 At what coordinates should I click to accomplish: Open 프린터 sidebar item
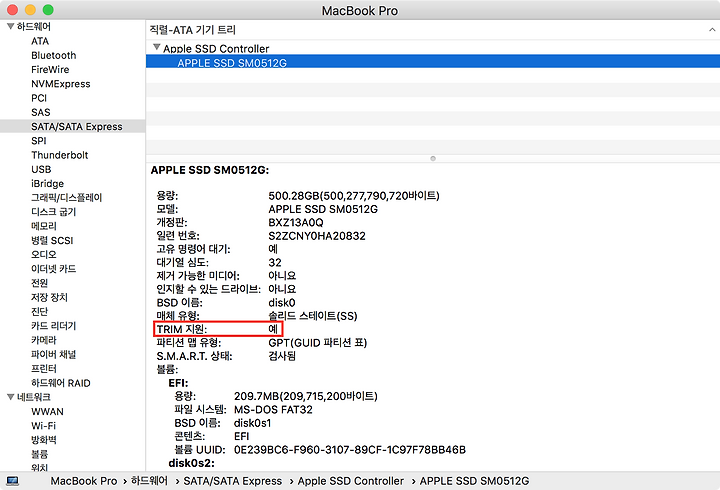44,369
